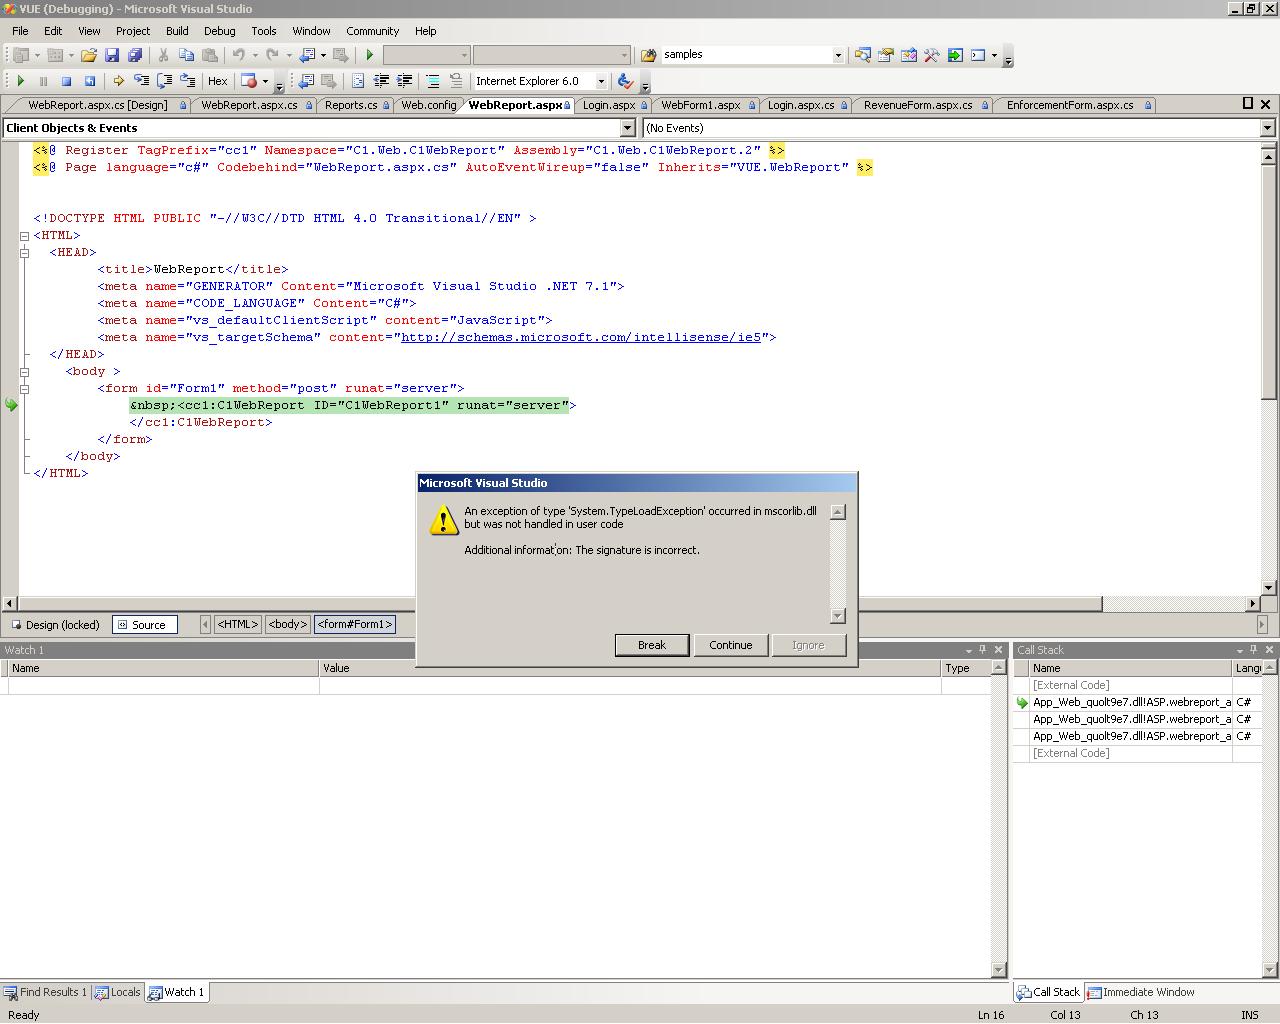Viewport: 1280px width, 1024px height.
Task: Show next statement yellow arrow icon
Action: point(118,81)
